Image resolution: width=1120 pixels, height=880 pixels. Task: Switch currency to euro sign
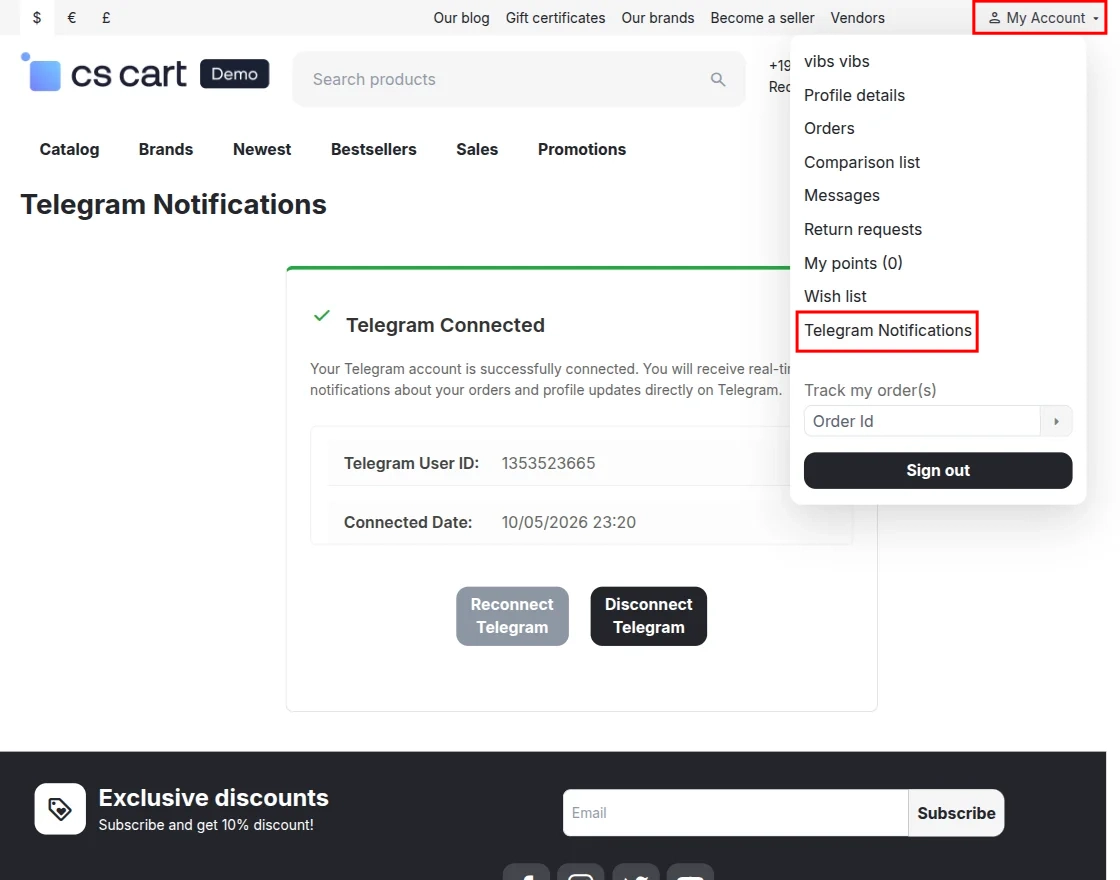[x=71, y=18]
